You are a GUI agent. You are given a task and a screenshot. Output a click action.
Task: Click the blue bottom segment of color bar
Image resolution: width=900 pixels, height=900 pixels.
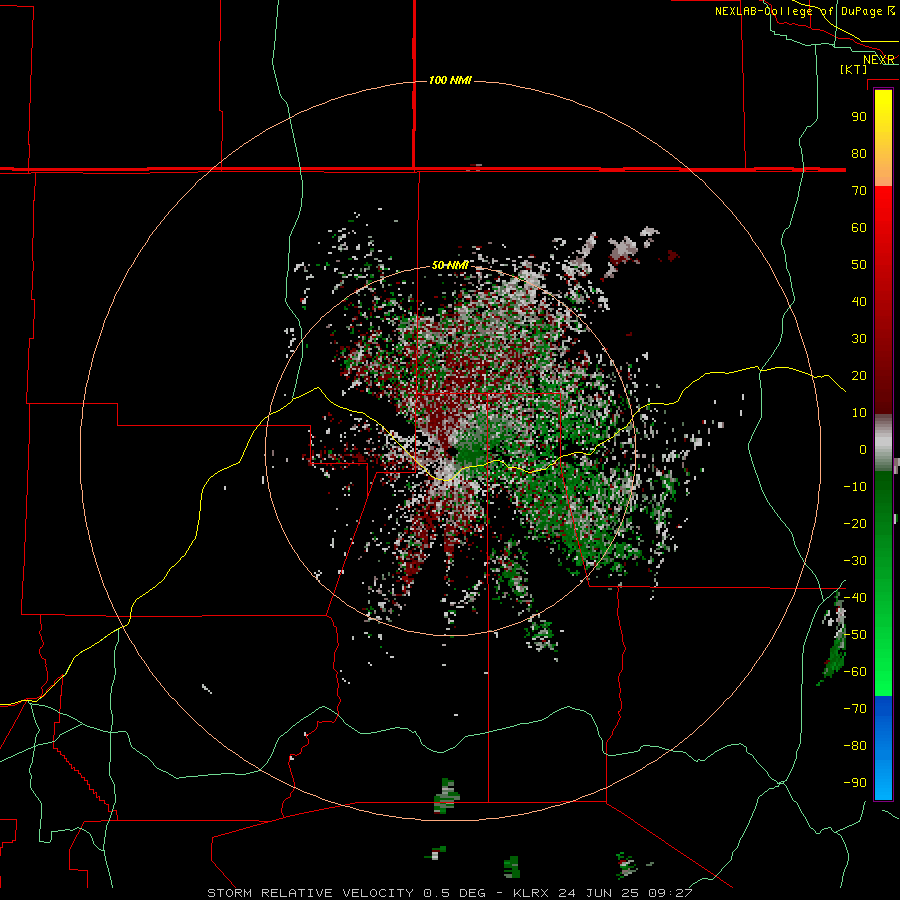[x=883, y=748]
